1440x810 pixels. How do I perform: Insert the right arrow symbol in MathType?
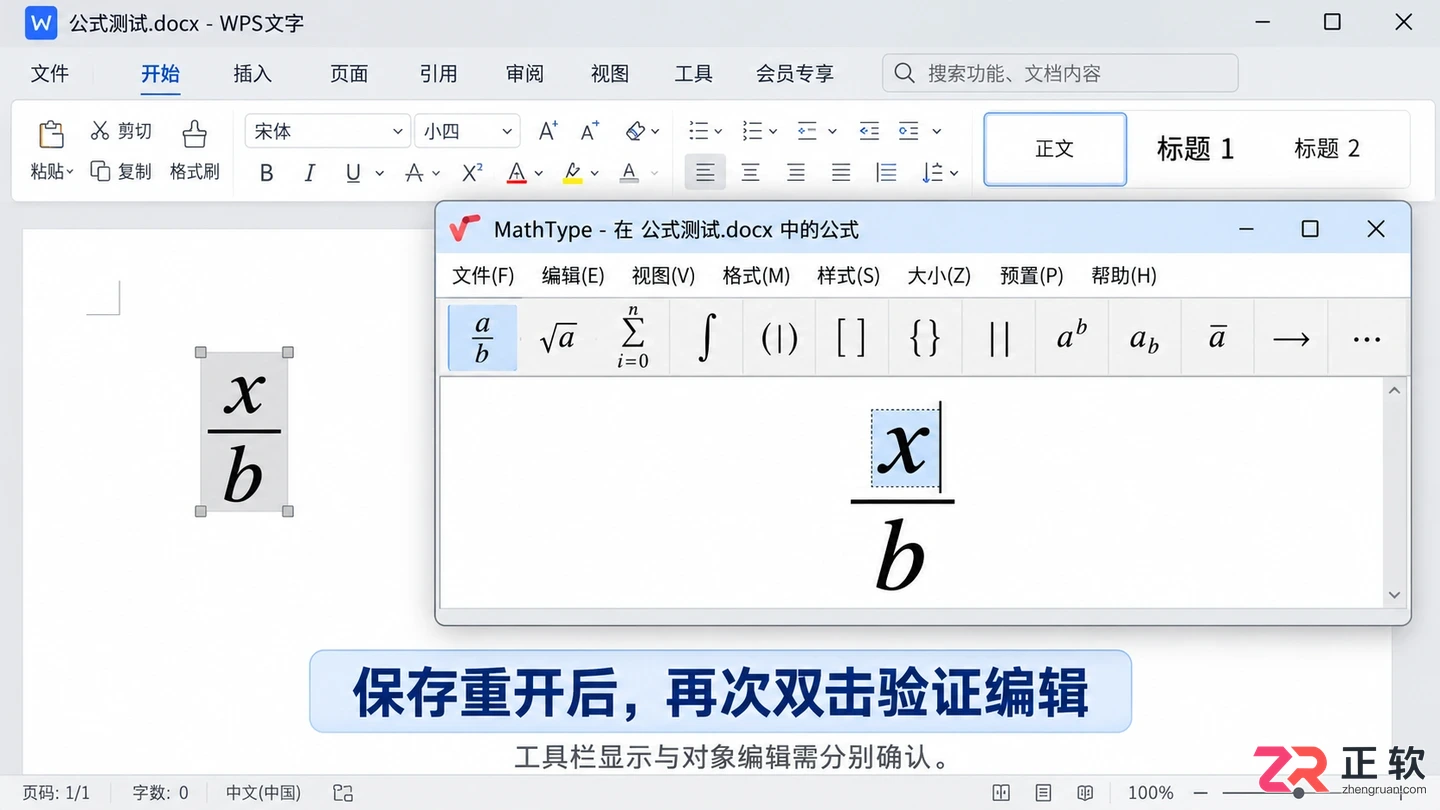coord(1291,339)
